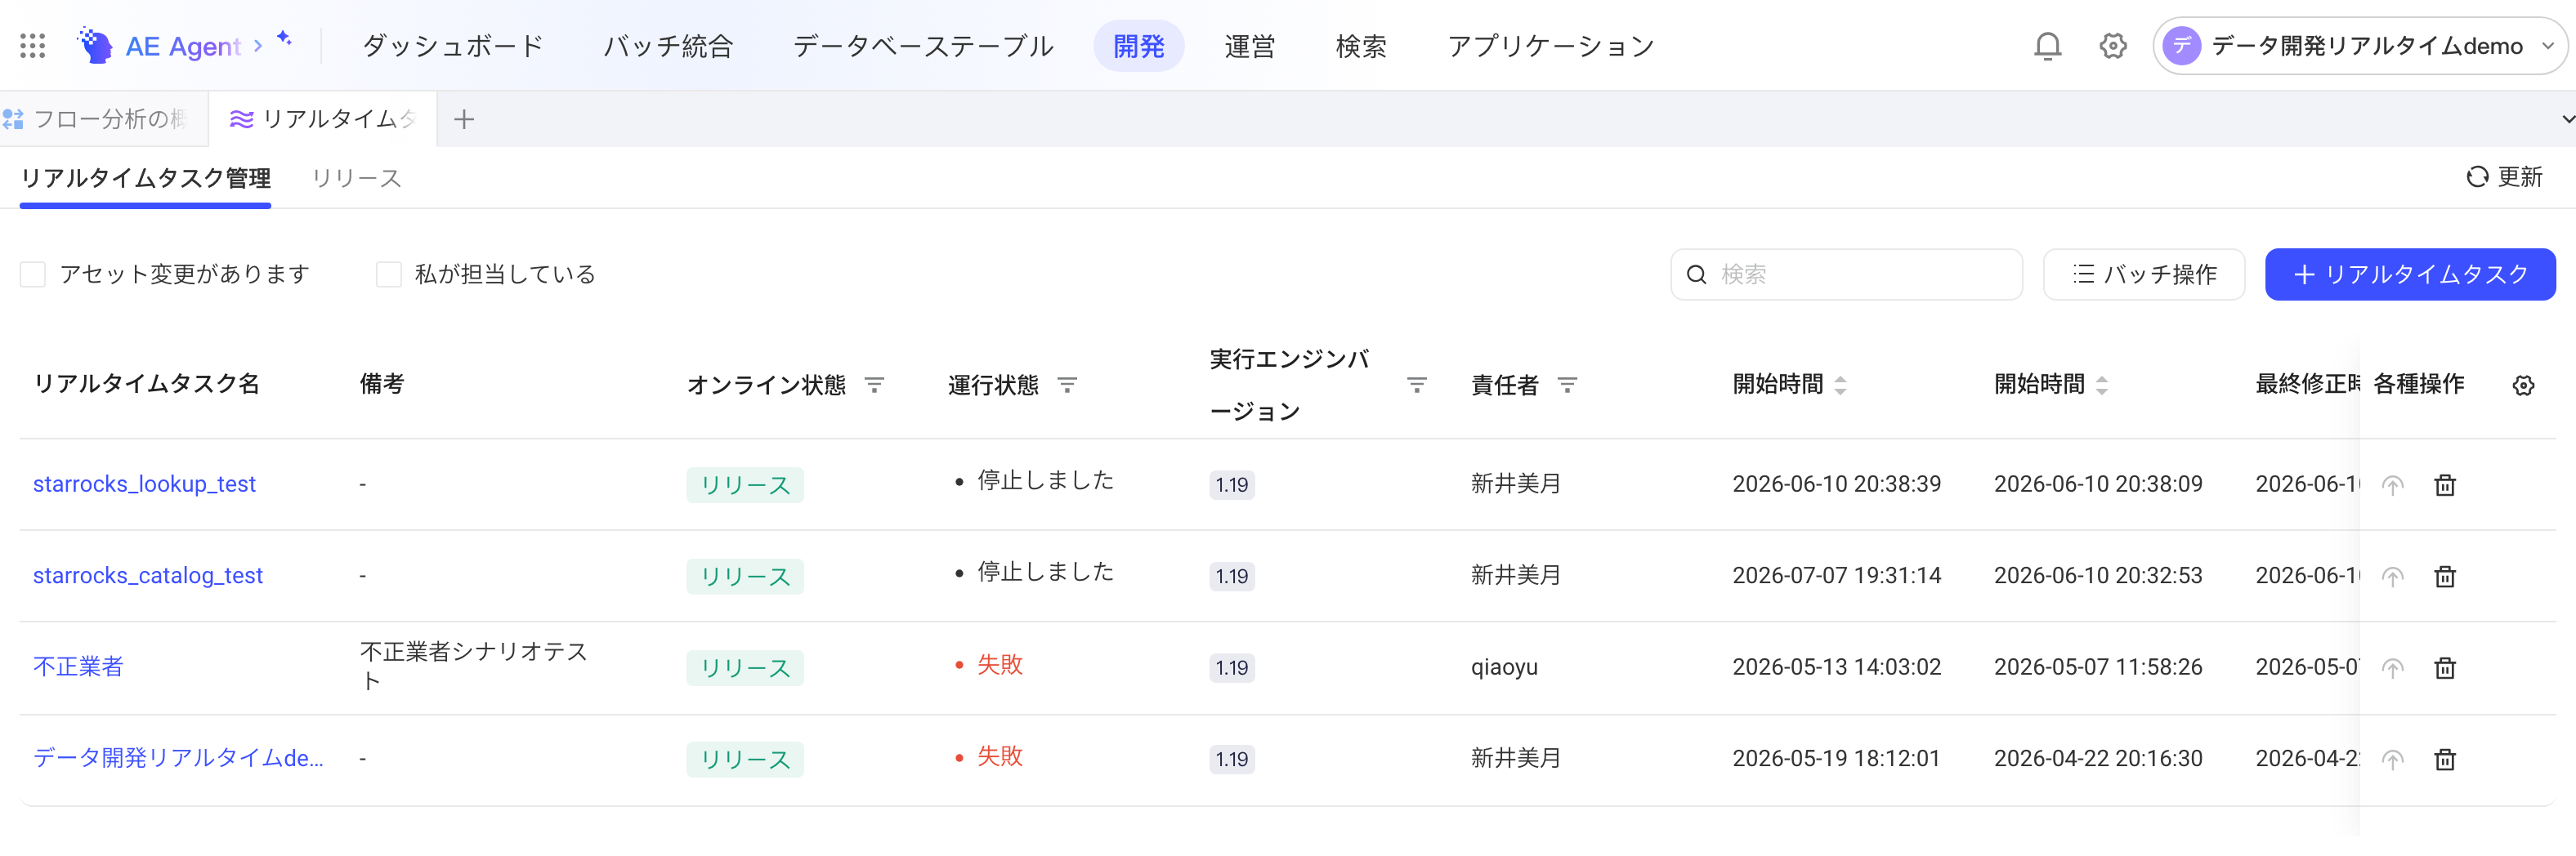Delete starrocks_lookup_test task

(2444, 485)
